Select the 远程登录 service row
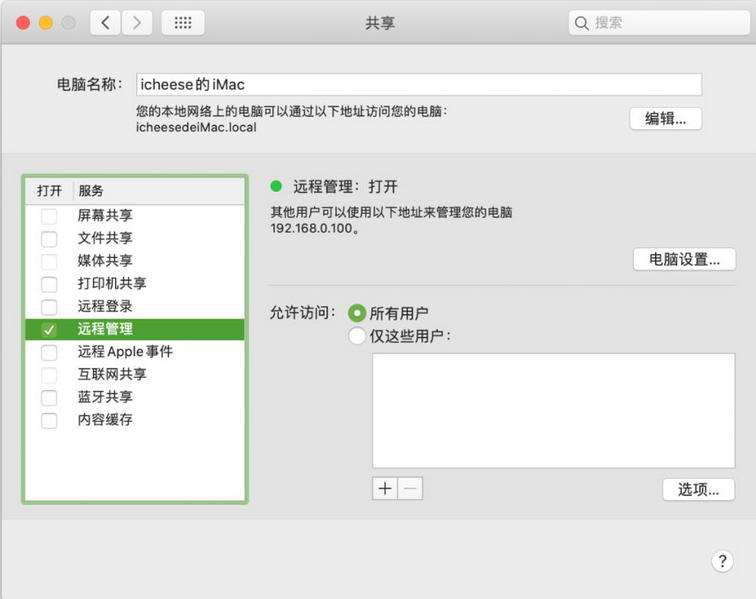 135,306
